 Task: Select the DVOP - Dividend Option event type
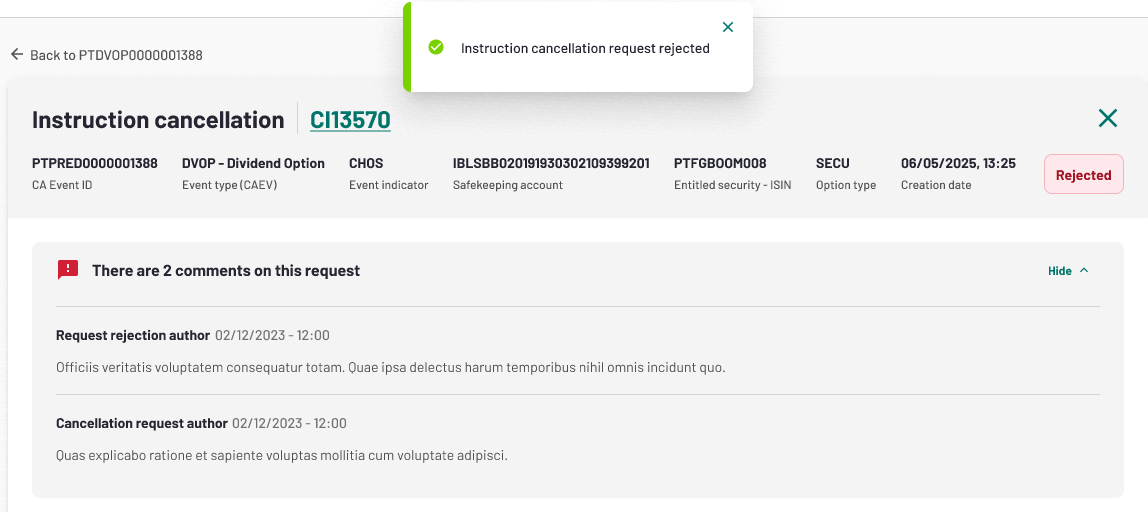click(253, 163)
